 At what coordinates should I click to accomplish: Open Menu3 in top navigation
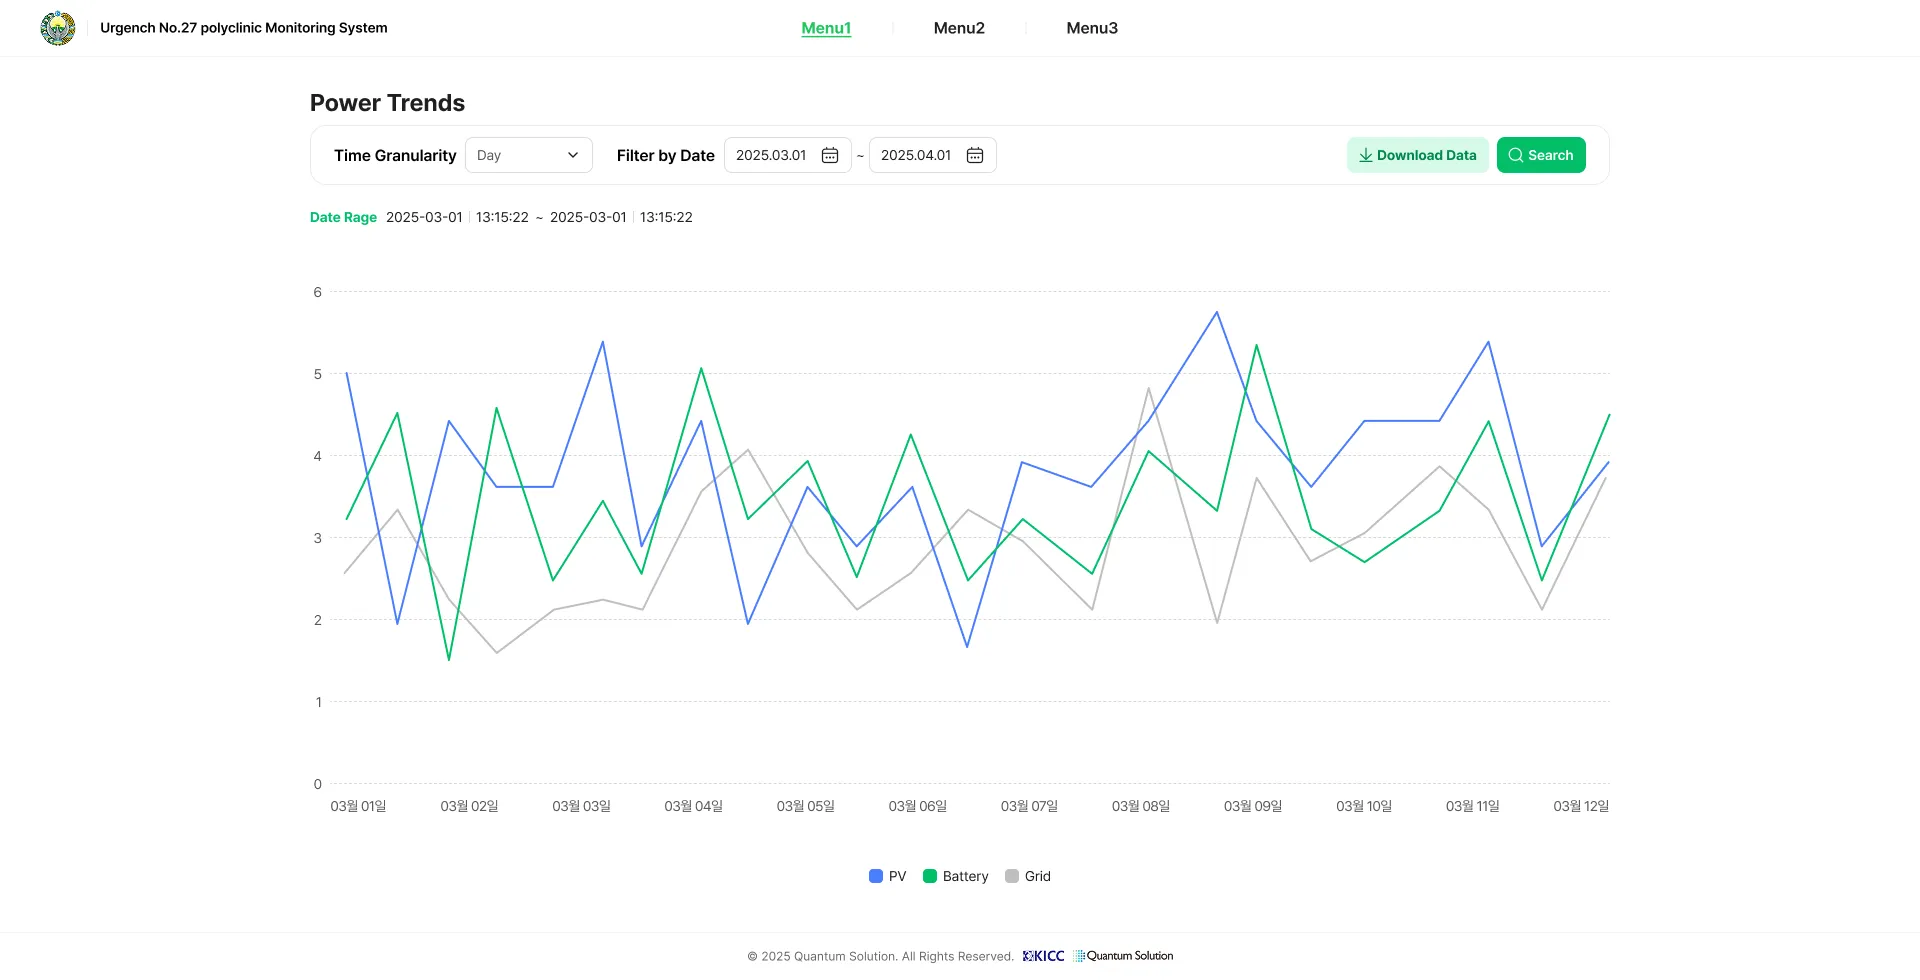pos(1092,28)
